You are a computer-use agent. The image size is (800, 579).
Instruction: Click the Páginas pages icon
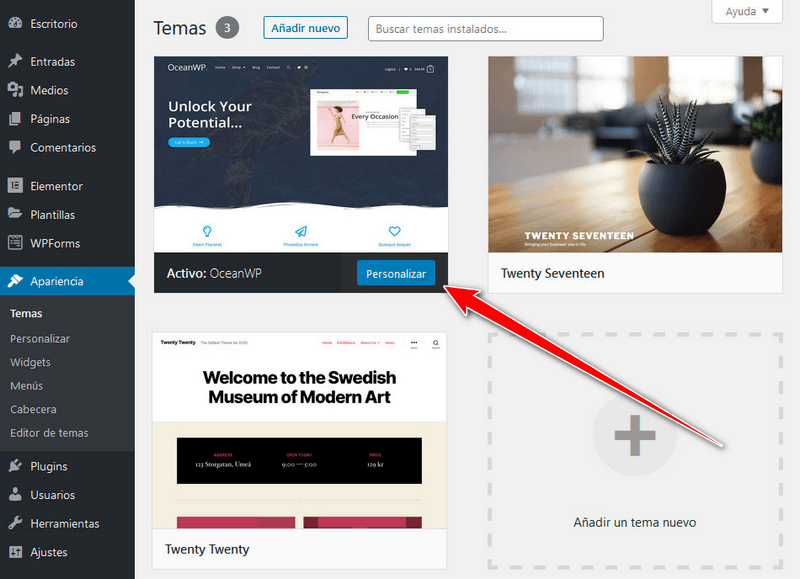[x=15, y=118]
